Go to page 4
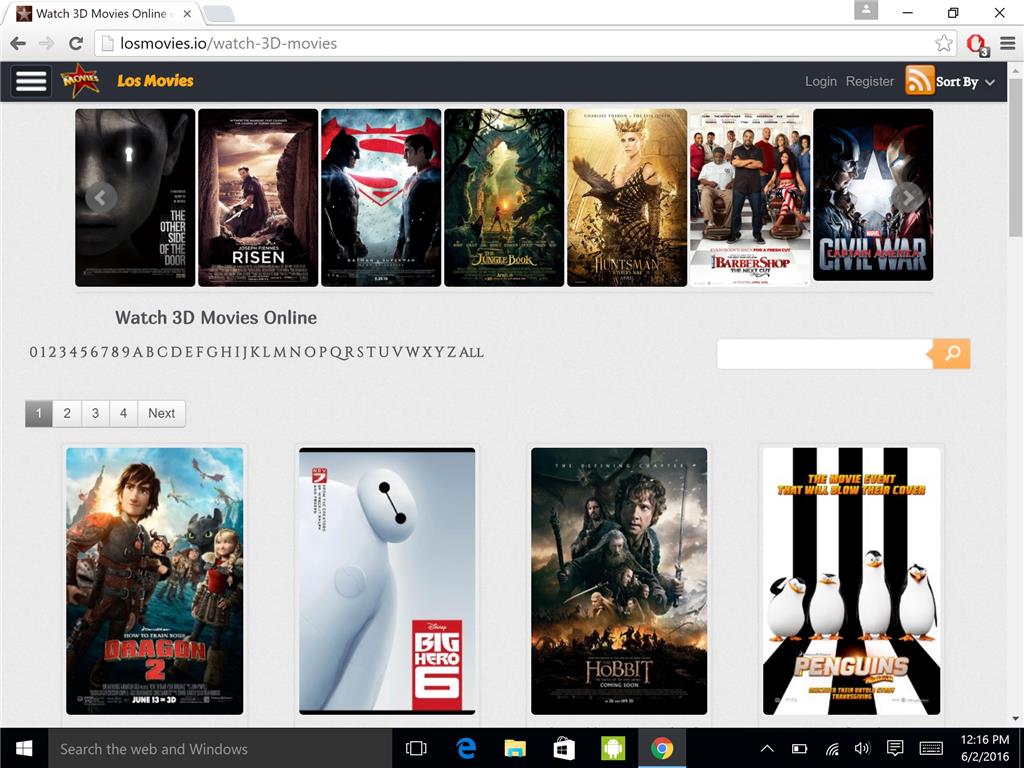The image size is (1024, 768). [x=123, y=413]
